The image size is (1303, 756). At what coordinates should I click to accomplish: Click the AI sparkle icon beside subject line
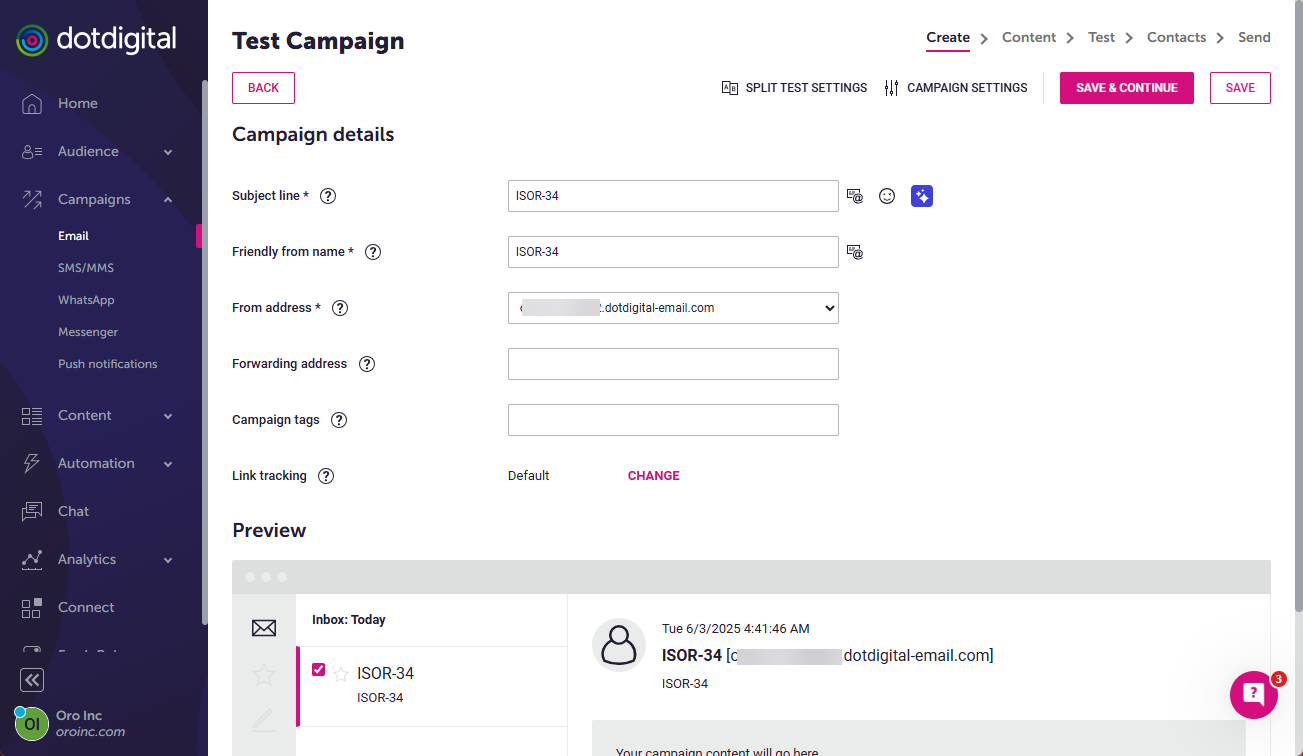pyautogui.click(x=922, y=196)
